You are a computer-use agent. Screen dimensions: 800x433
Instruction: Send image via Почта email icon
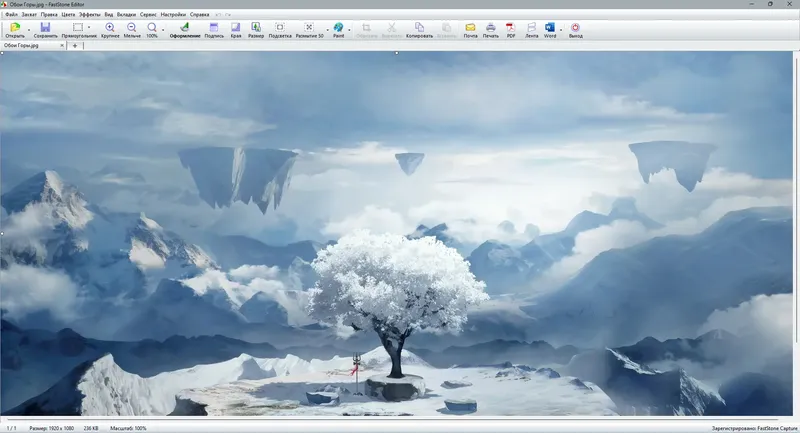pos(470,30)
